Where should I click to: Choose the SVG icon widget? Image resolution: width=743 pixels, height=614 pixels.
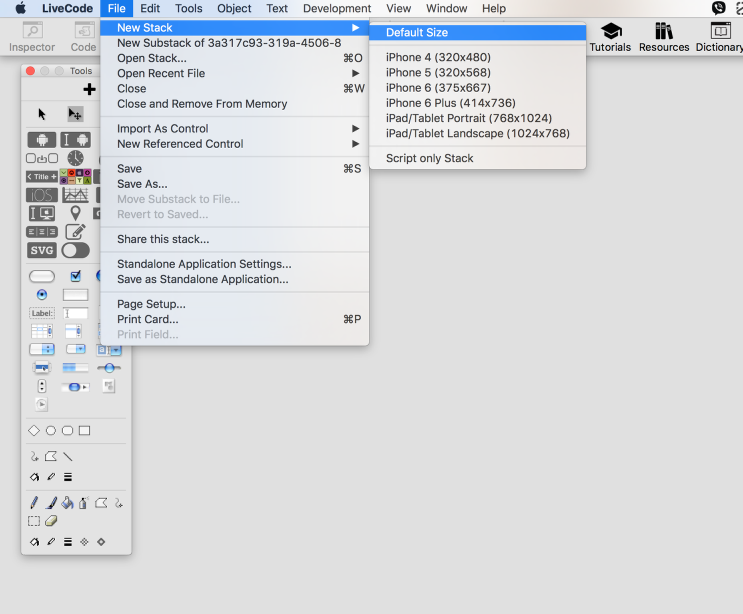coord(42,250)
